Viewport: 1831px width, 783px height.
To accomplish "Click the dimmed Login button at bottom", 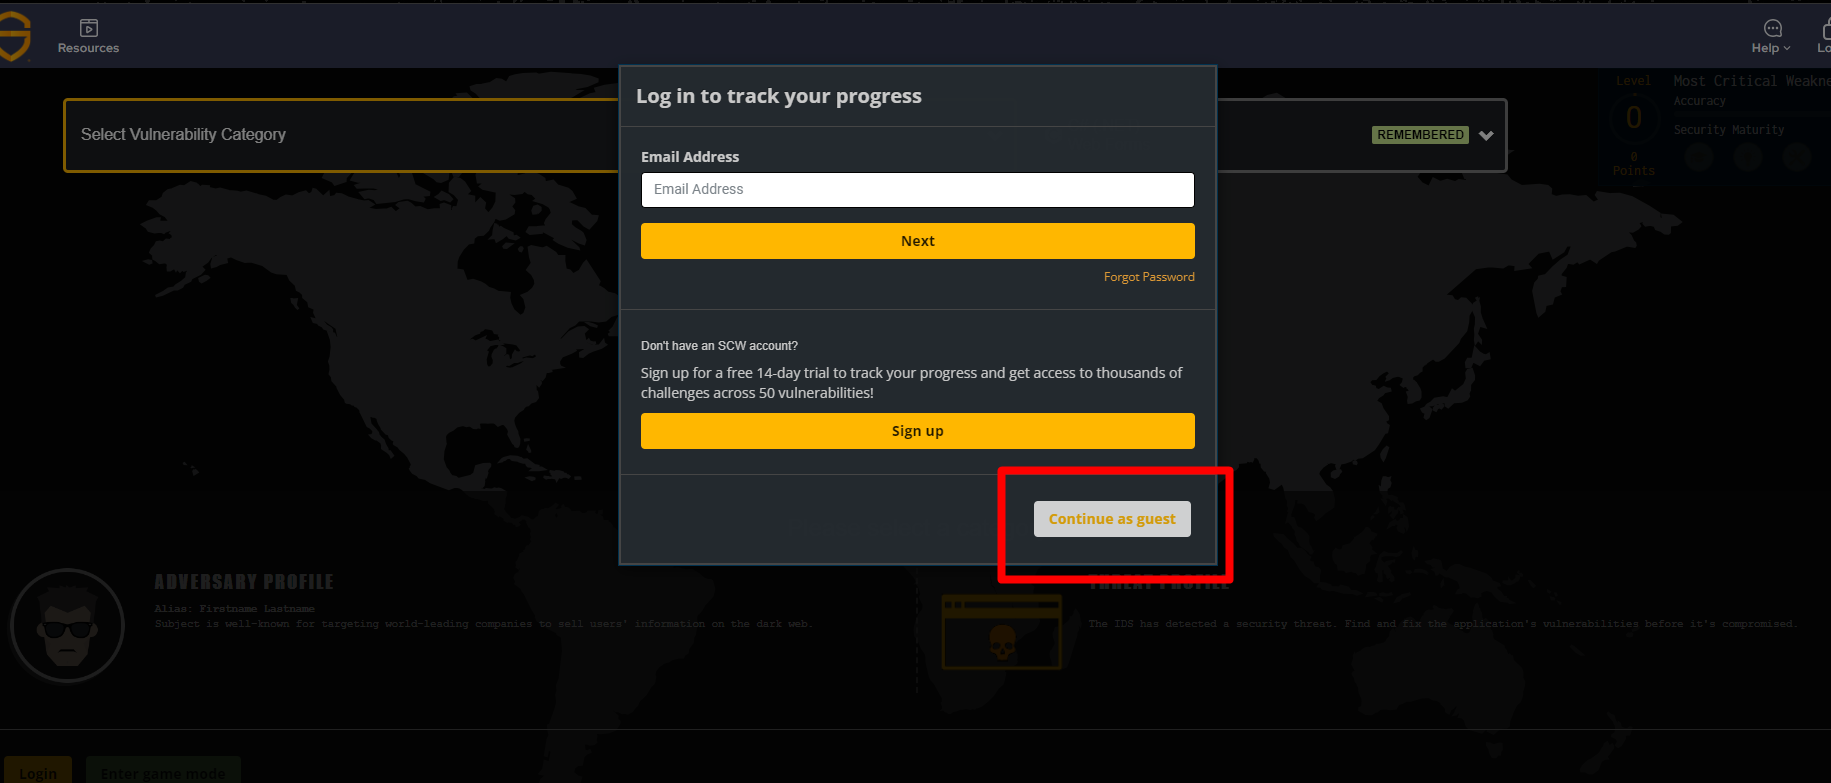I will click(38, 770).
